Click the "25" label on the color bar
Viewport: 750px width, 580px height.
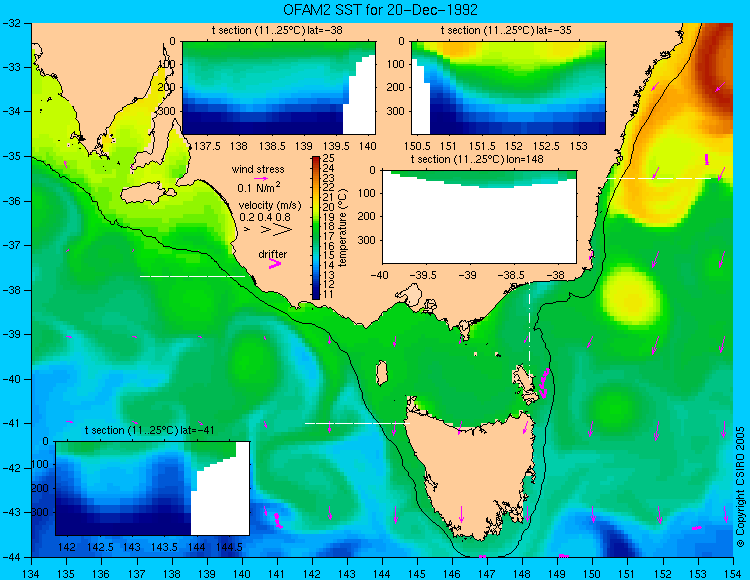329,158
